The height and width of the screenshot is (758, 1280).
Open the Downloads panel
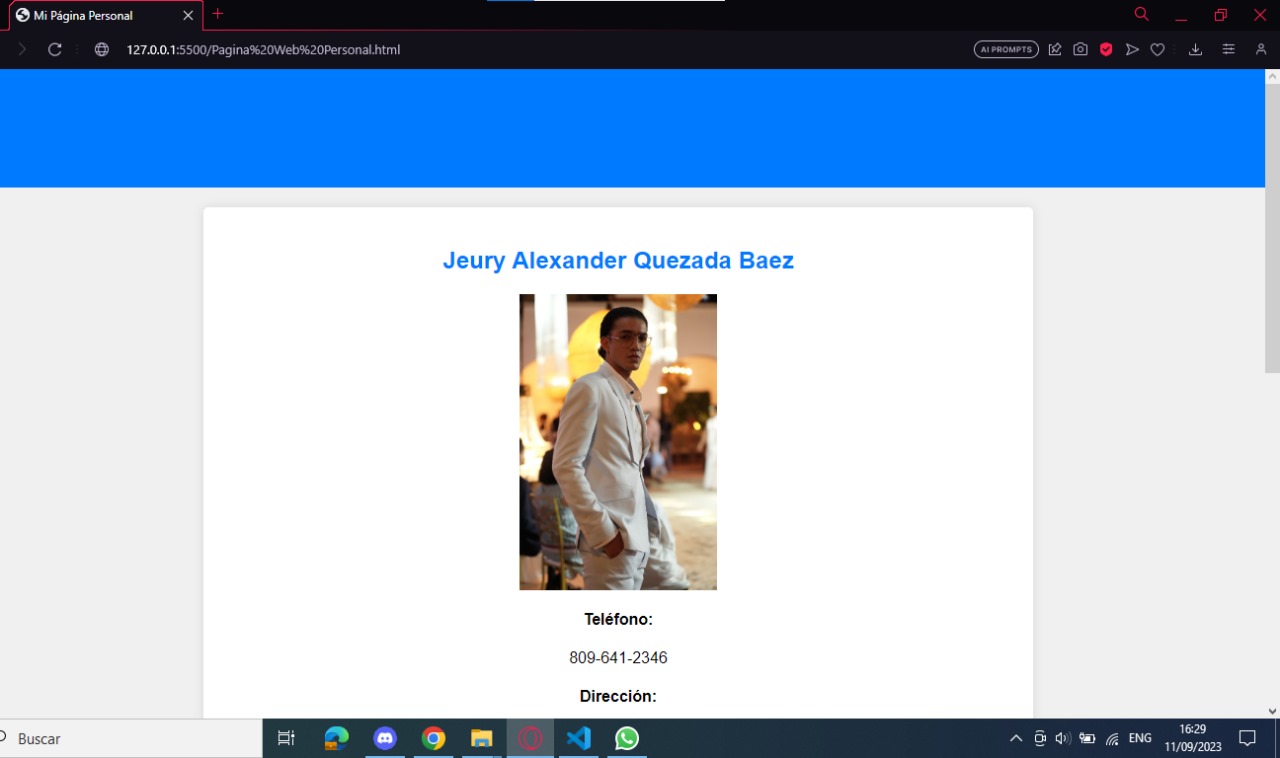point(1195,49)
